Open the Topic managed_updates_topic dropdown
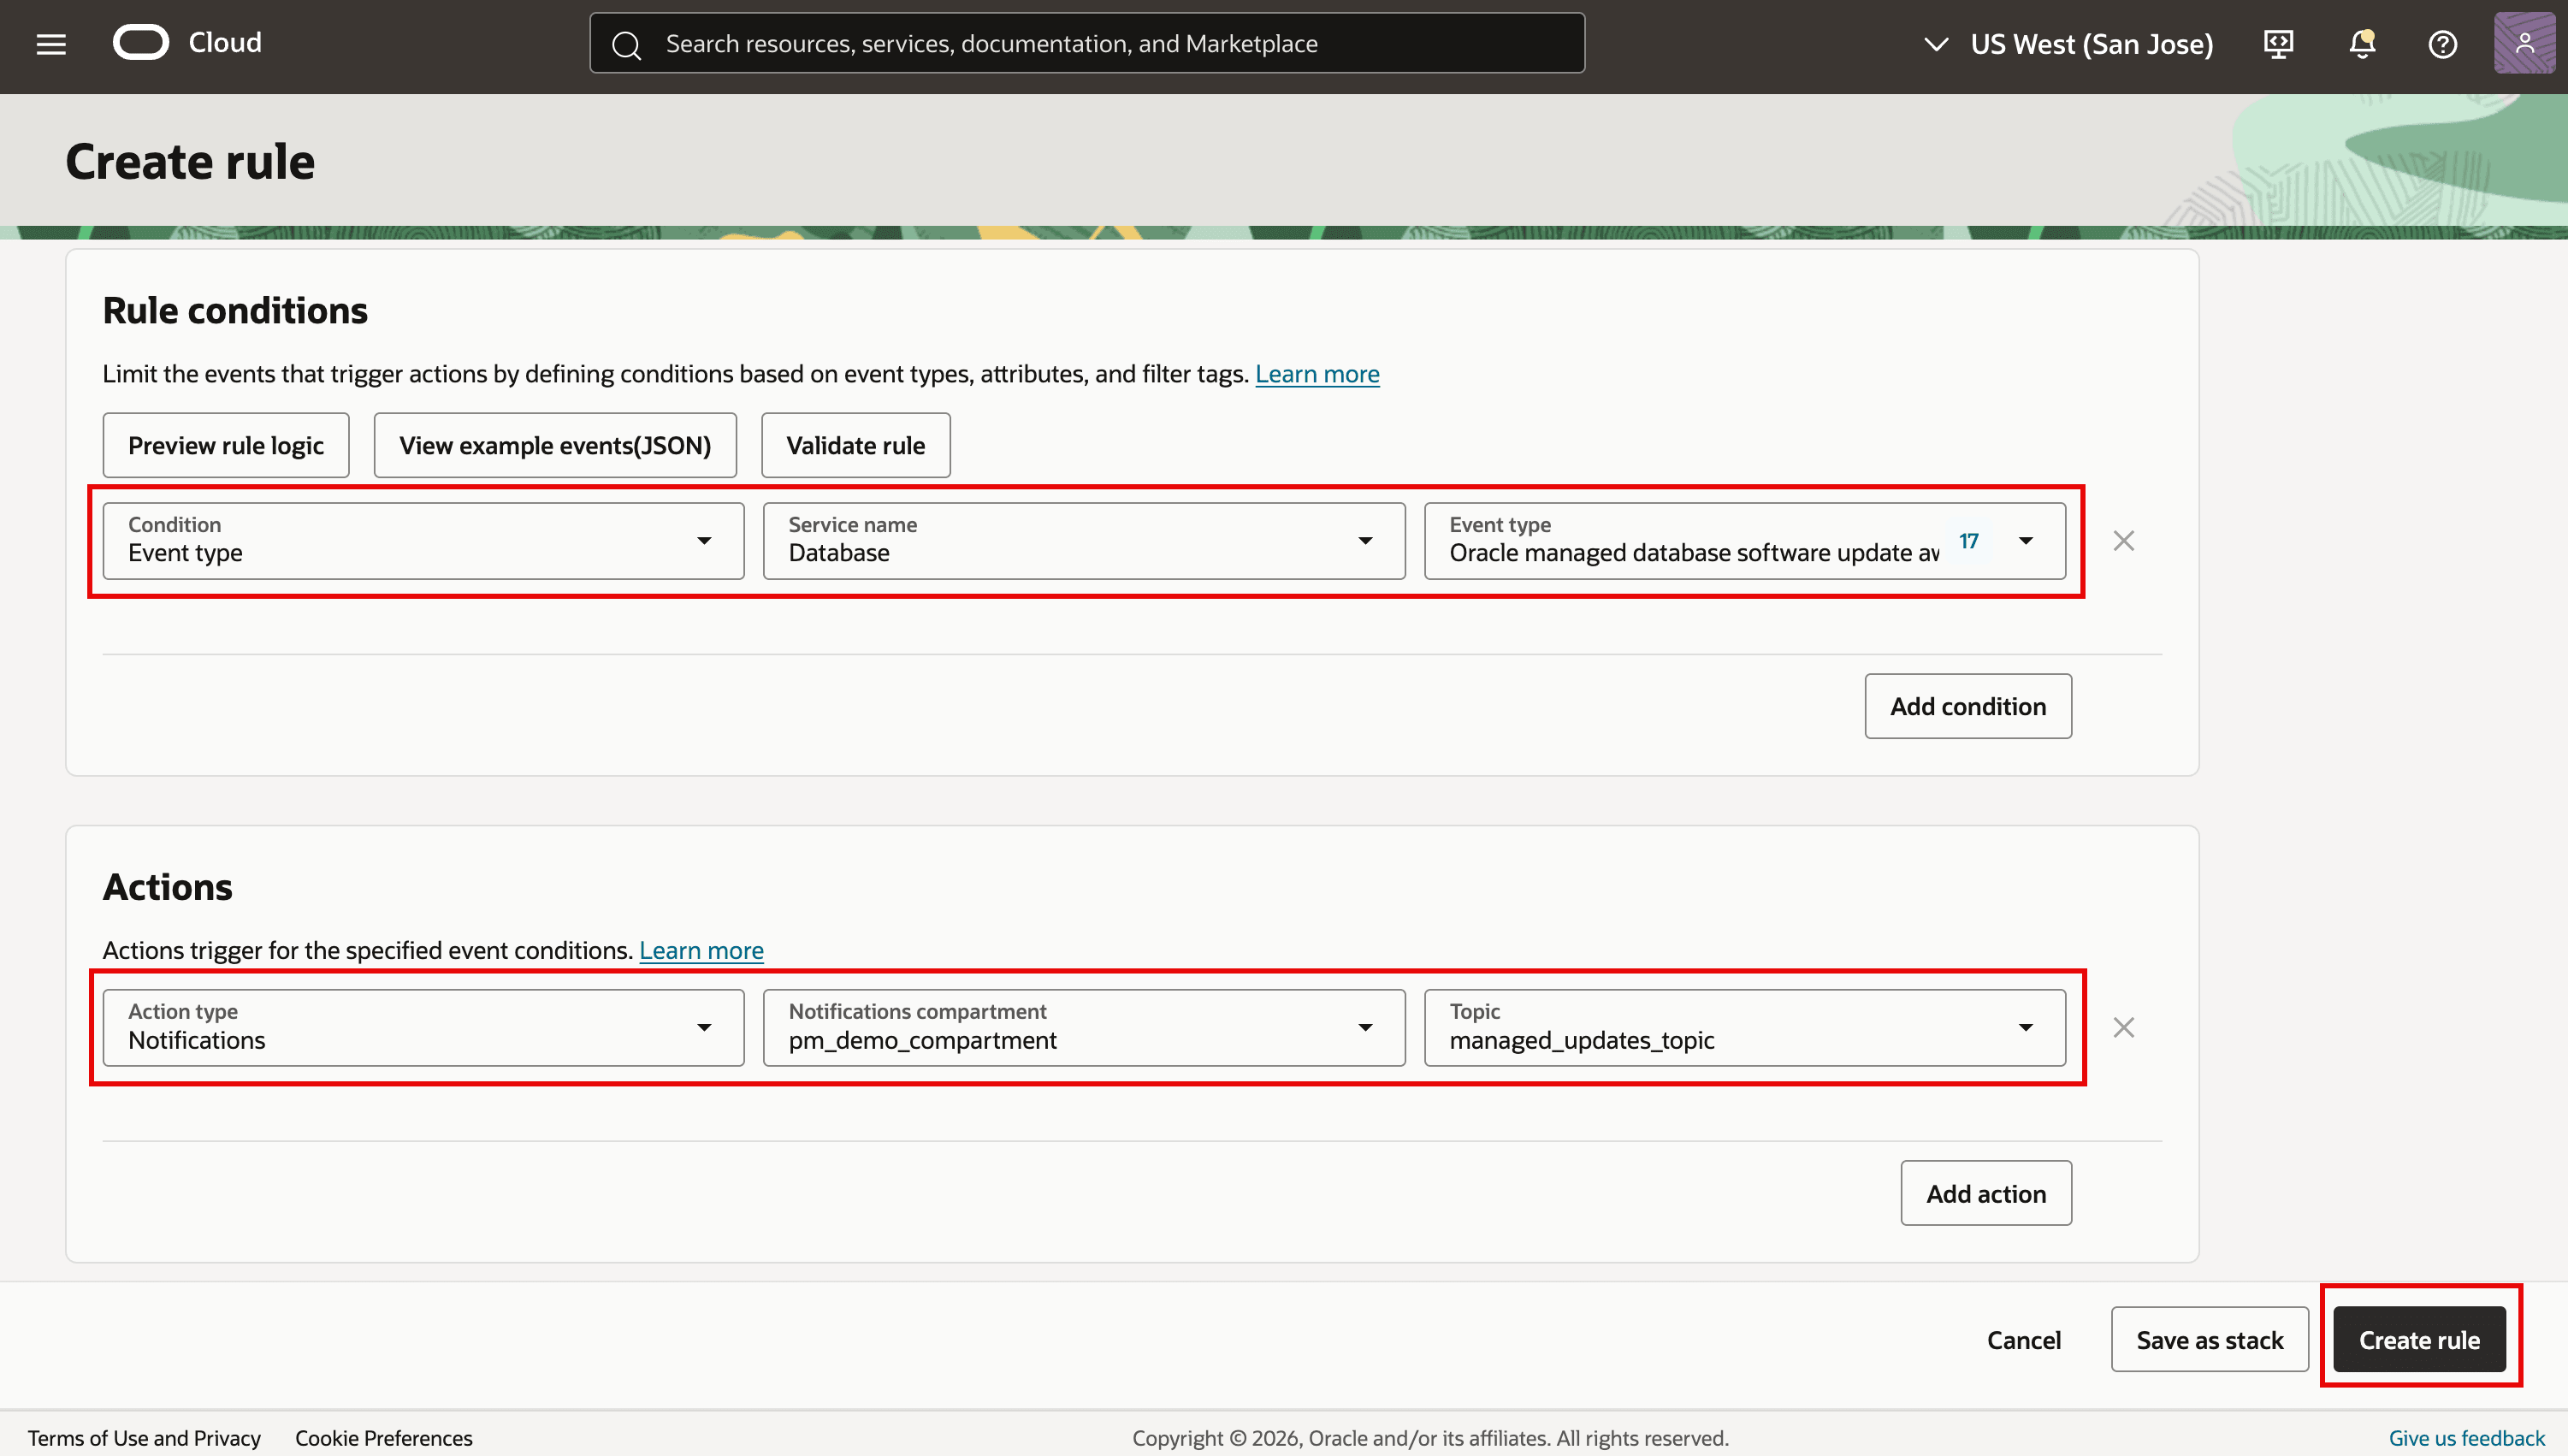Image resolution: width=2568 pixels, height=1456 pixels. (x=1744, y=1028)
